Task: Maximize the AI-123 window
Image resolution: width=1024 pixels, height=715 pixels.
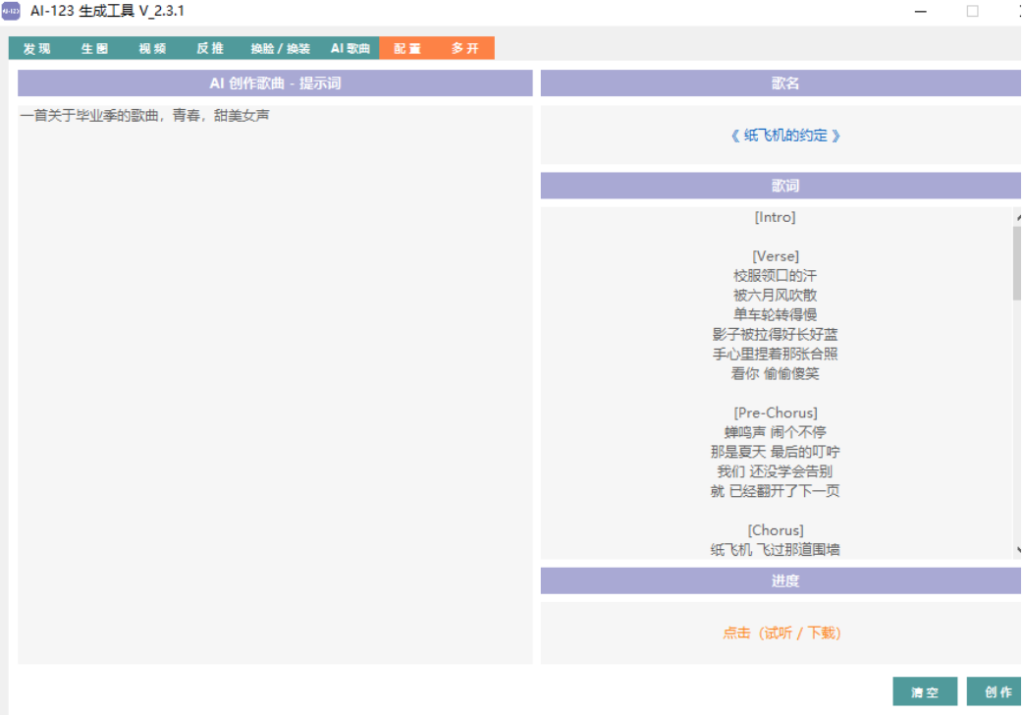Action: click(x=972, y=11)
